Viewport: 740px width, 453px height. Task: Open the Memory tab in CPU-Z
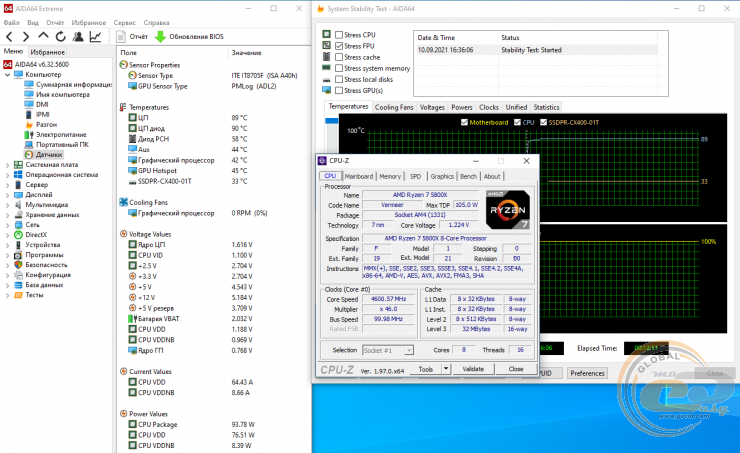pos(390,176)
